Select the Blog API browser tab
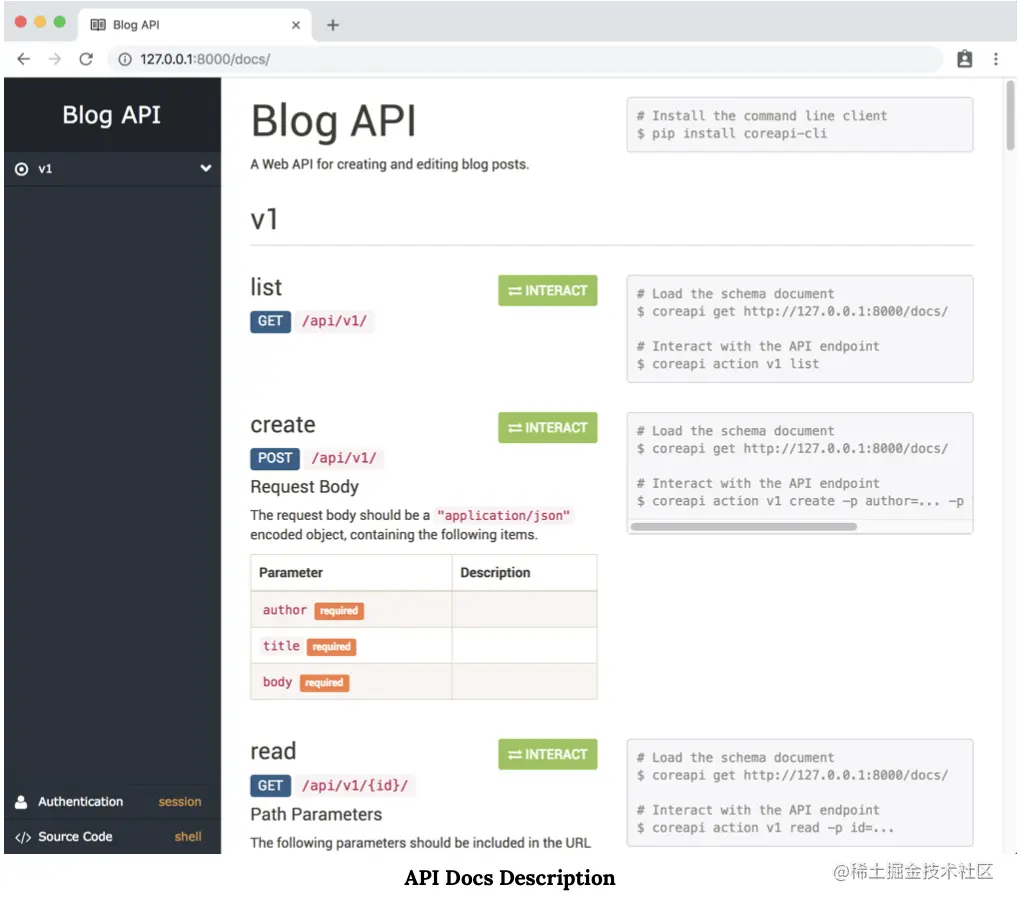1018x906 pixels. coord(195,25)
